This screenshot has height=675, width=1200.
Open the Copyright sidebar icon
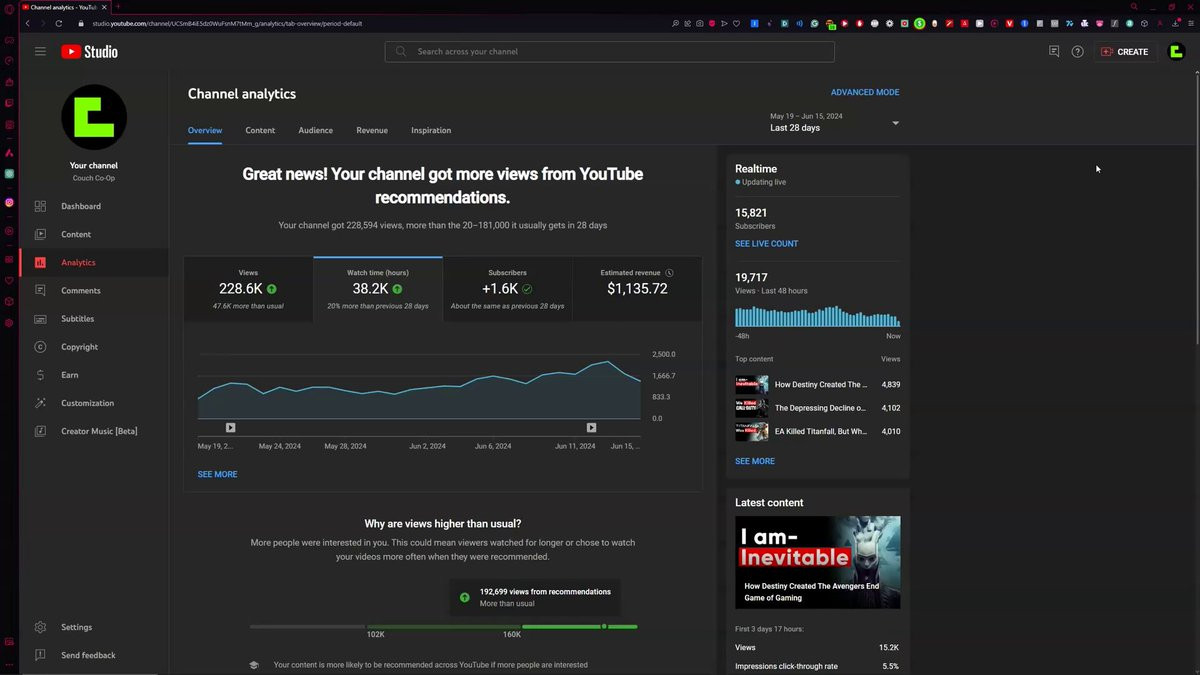click(40, 346)
